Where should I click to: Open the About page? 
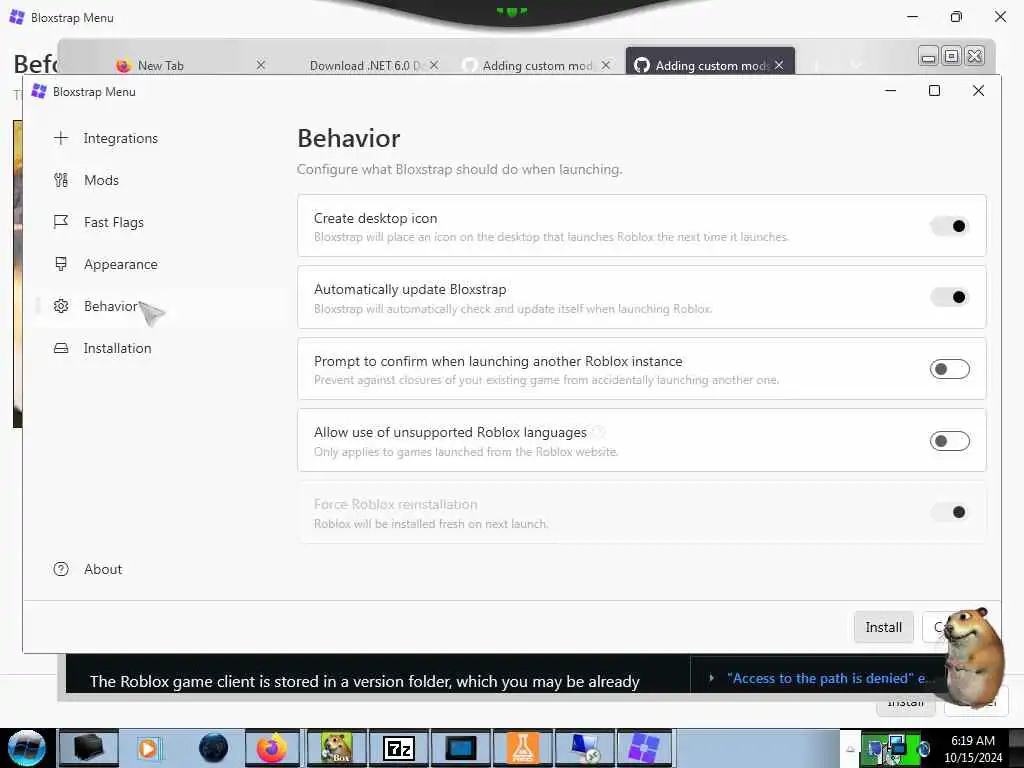[103, 569]
